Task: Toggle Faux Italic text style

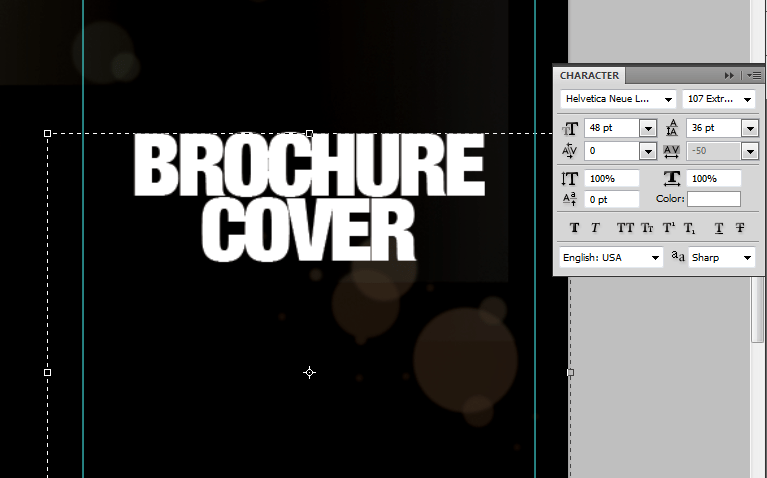Action: click(595, 228)
